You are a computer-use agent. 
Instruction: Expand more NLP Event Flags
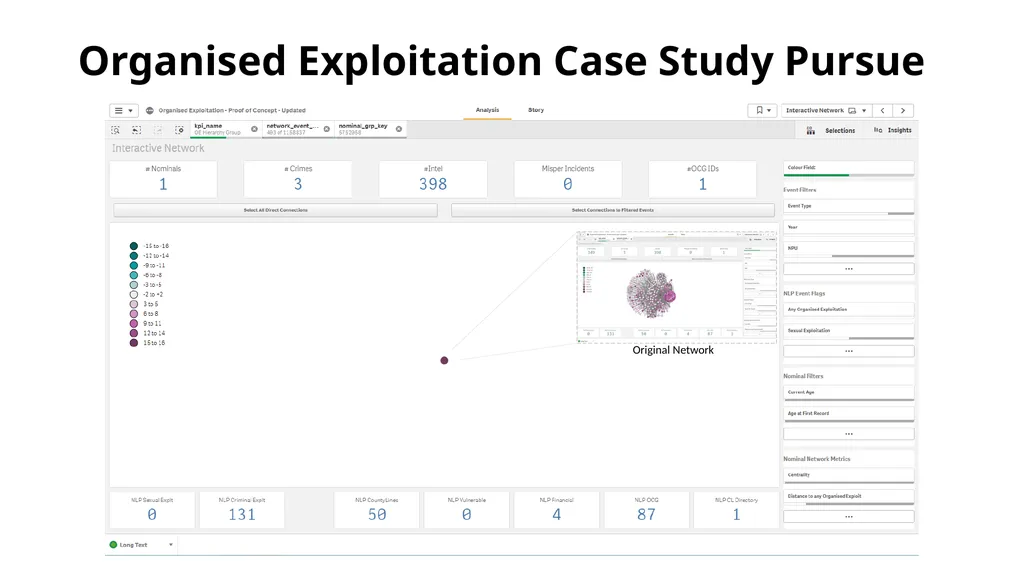(x=848, y=352)
